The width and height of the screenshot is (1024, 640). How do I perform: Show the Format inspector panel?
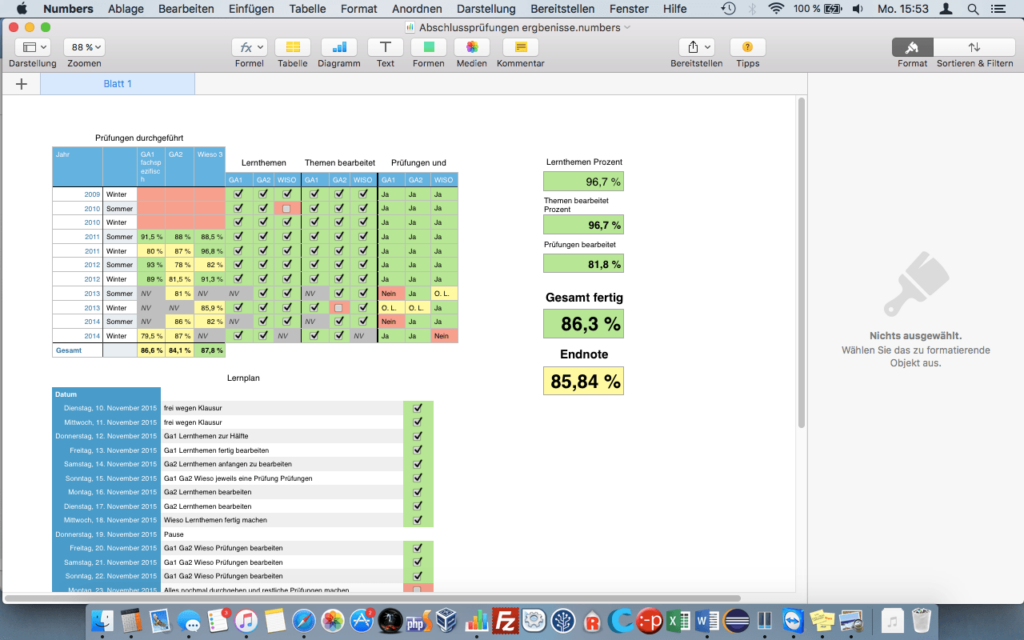912,48
